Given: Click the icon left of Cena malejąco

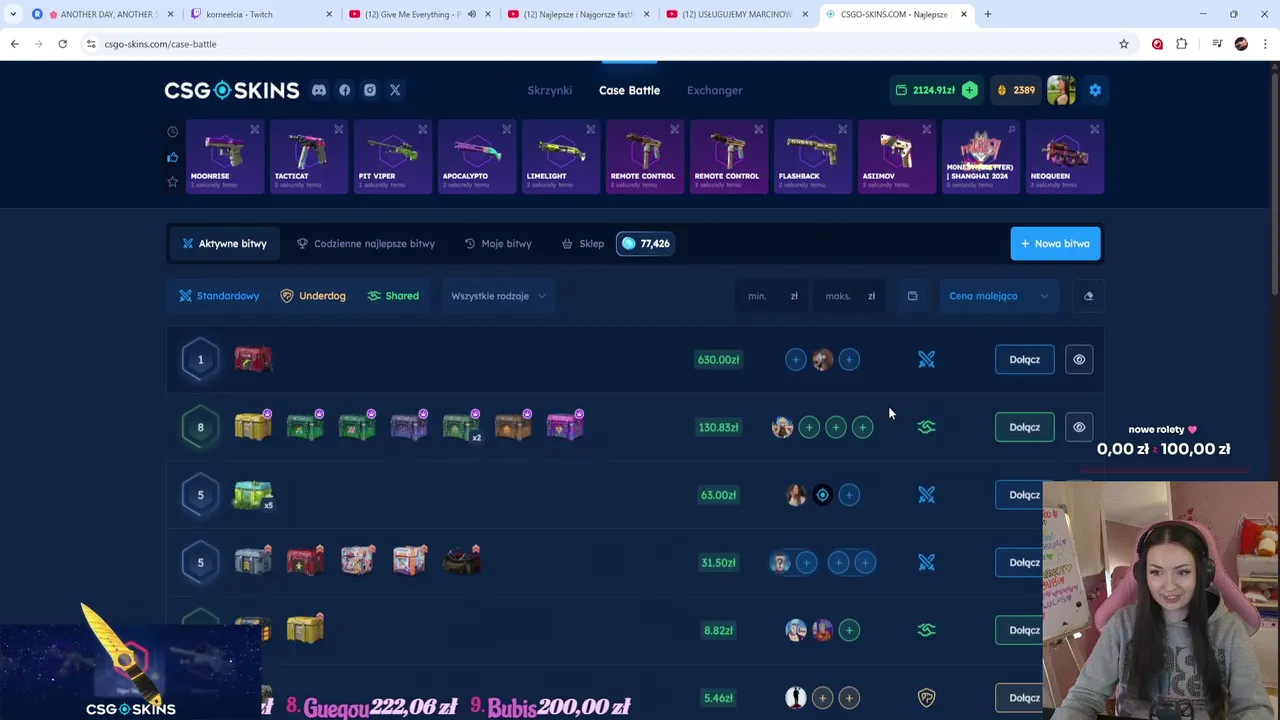Looking at the screenshot, I should (x=912, y=296).
